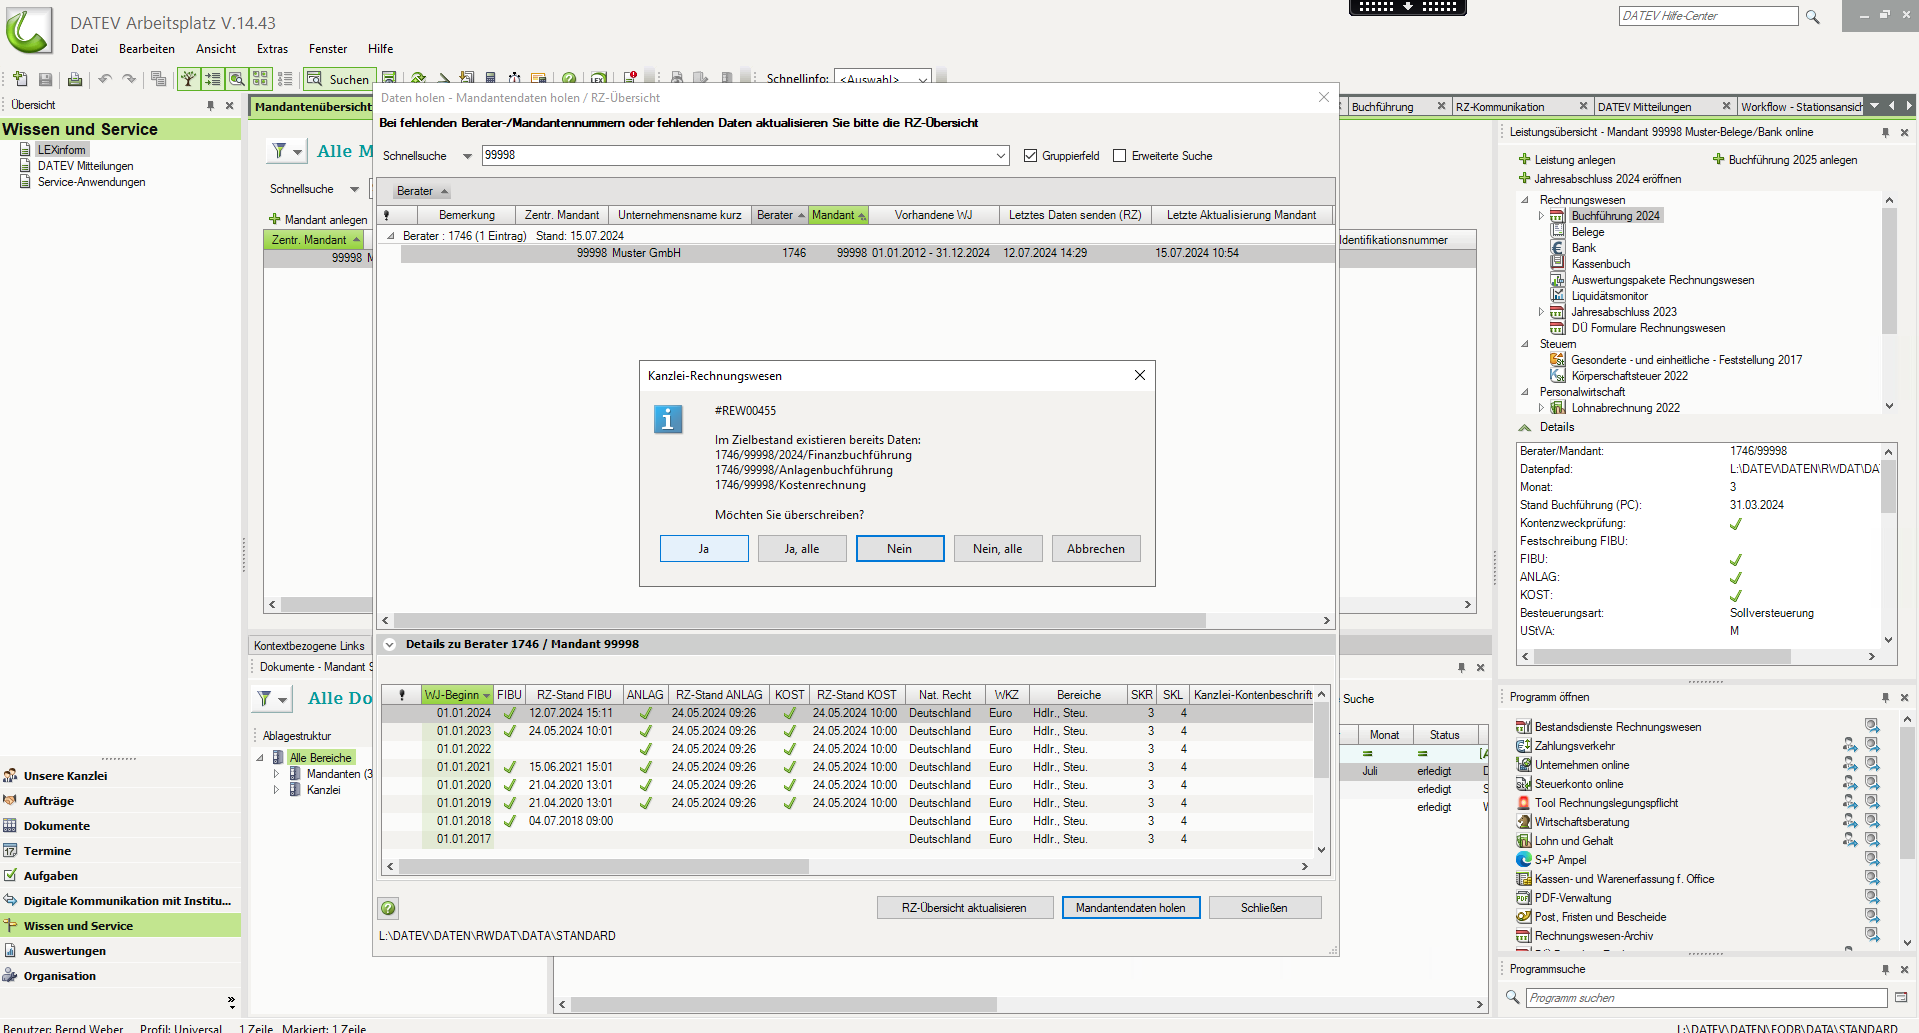Expand the Buchführung 2024 tree node
This screenshot has width=1919, height=1033.
1541,216
